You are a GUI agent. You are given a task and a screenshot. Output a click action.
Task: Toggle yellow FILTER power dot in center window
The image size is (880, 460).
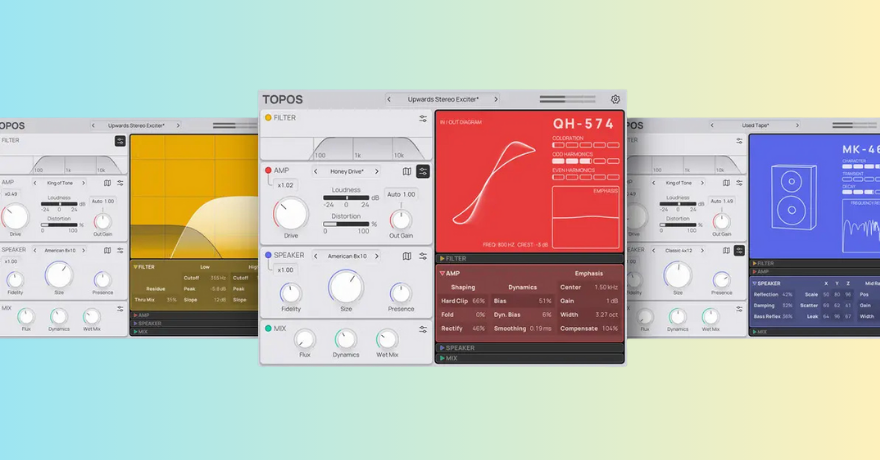point(268,118)
